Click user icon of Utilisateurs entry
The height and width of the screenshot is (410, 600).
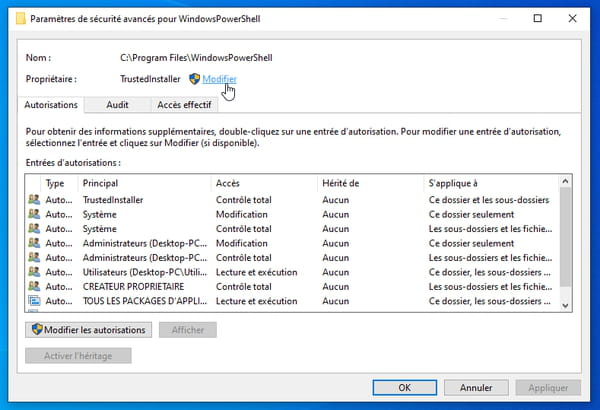point(34,272)
